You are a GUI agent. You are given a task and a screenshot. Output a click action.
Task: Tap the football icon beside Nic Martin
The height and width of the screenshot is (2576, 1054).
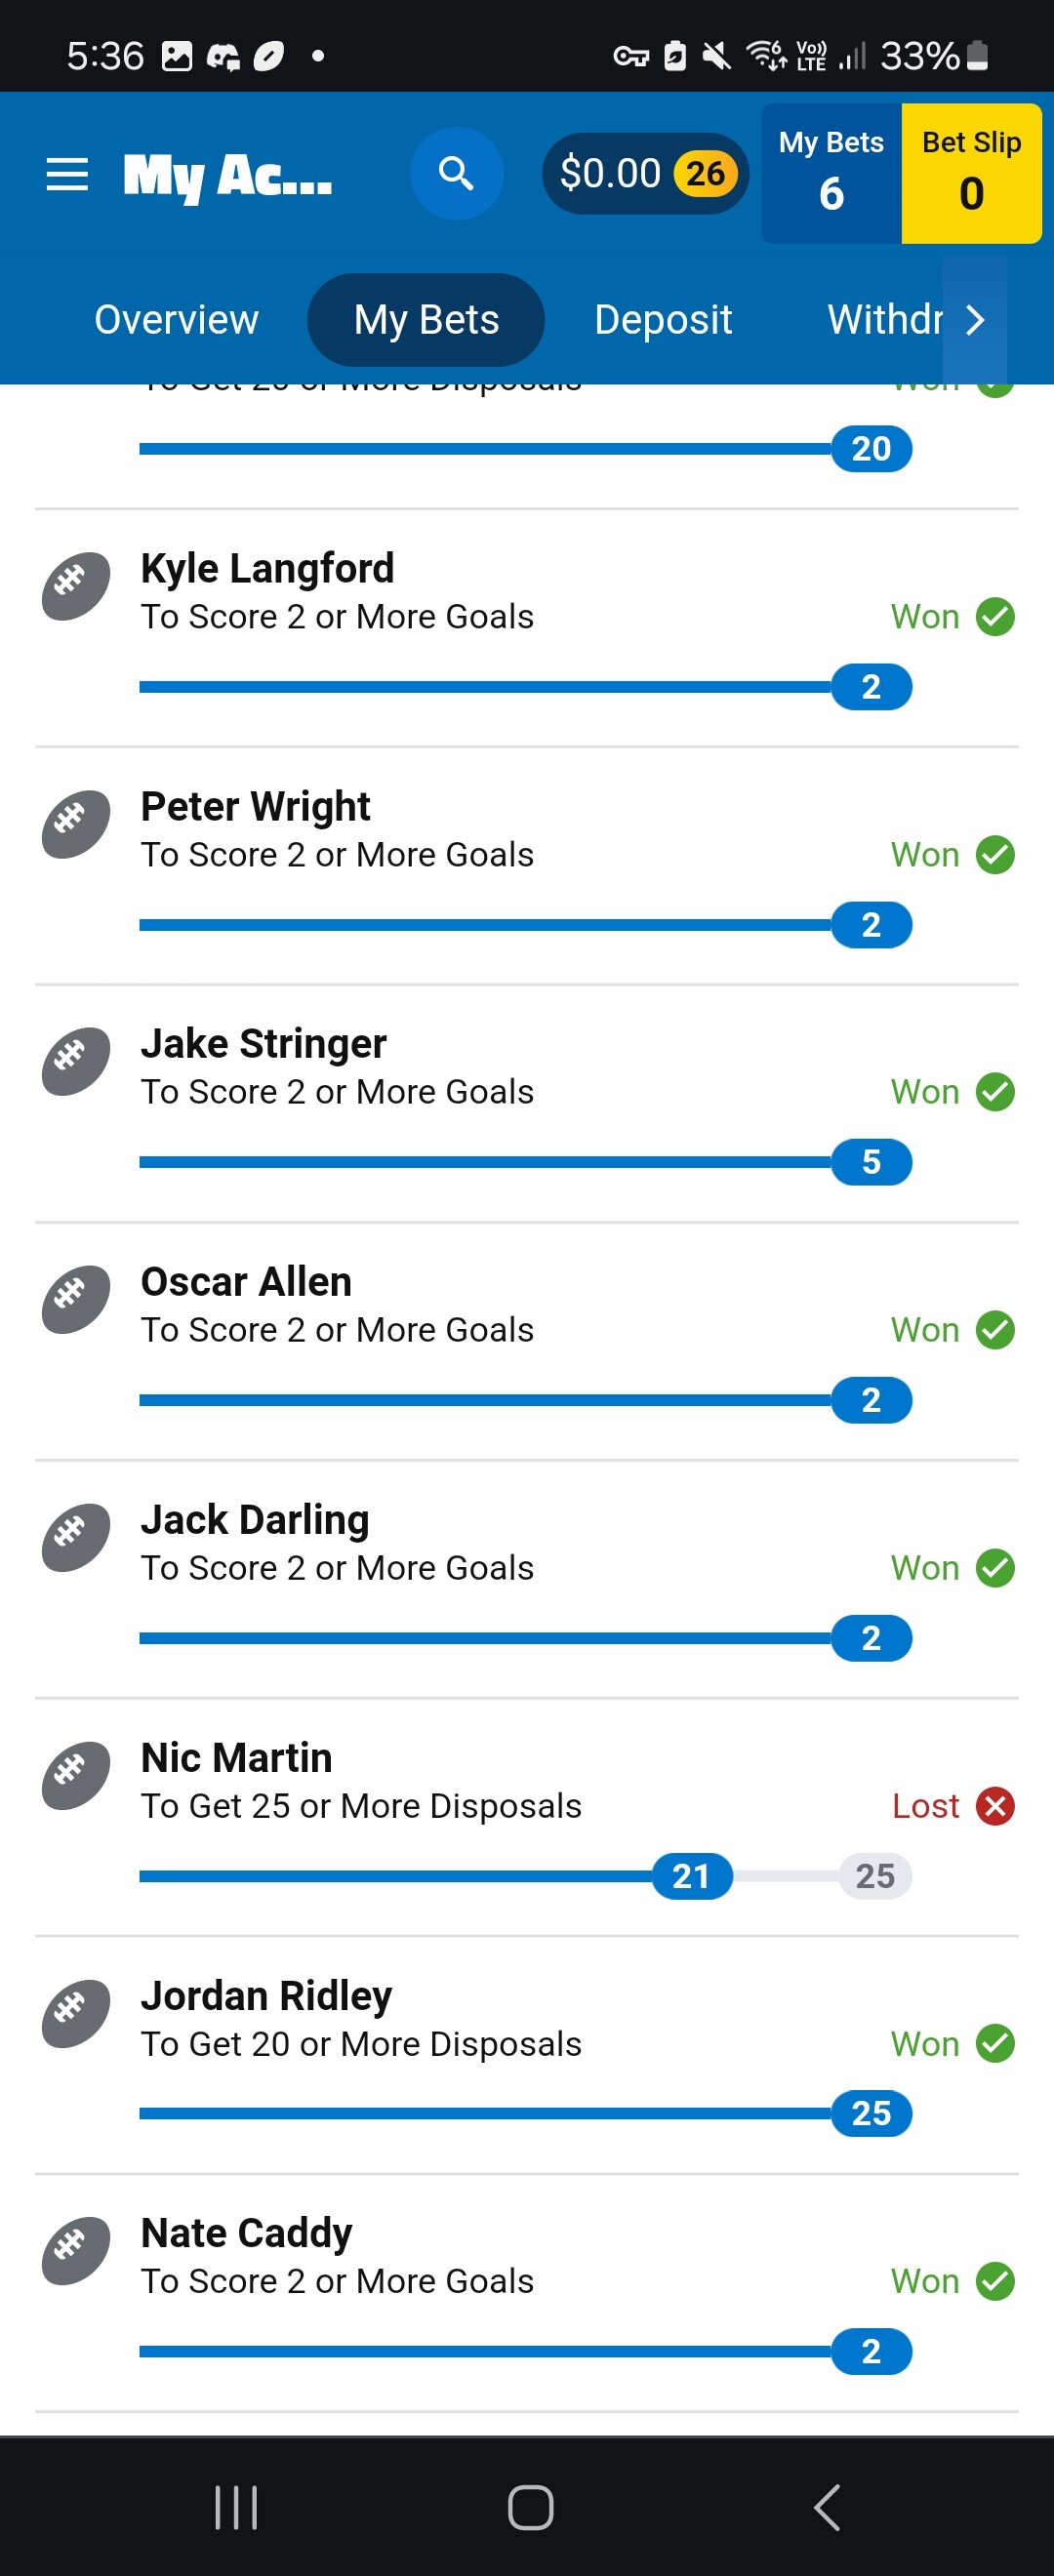[x=76, y=1776]
